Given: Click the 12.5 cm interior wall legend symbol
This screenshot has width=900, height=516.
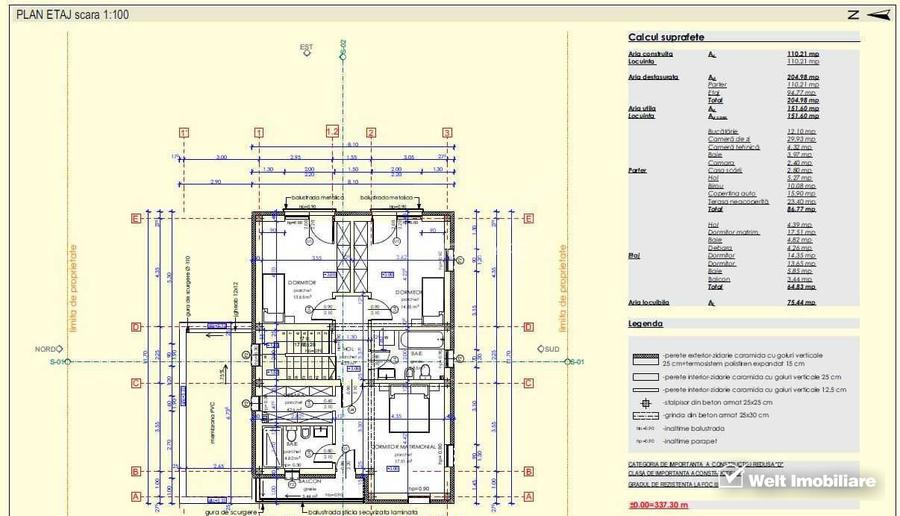Looking at the screenshot, I should 645,390.
